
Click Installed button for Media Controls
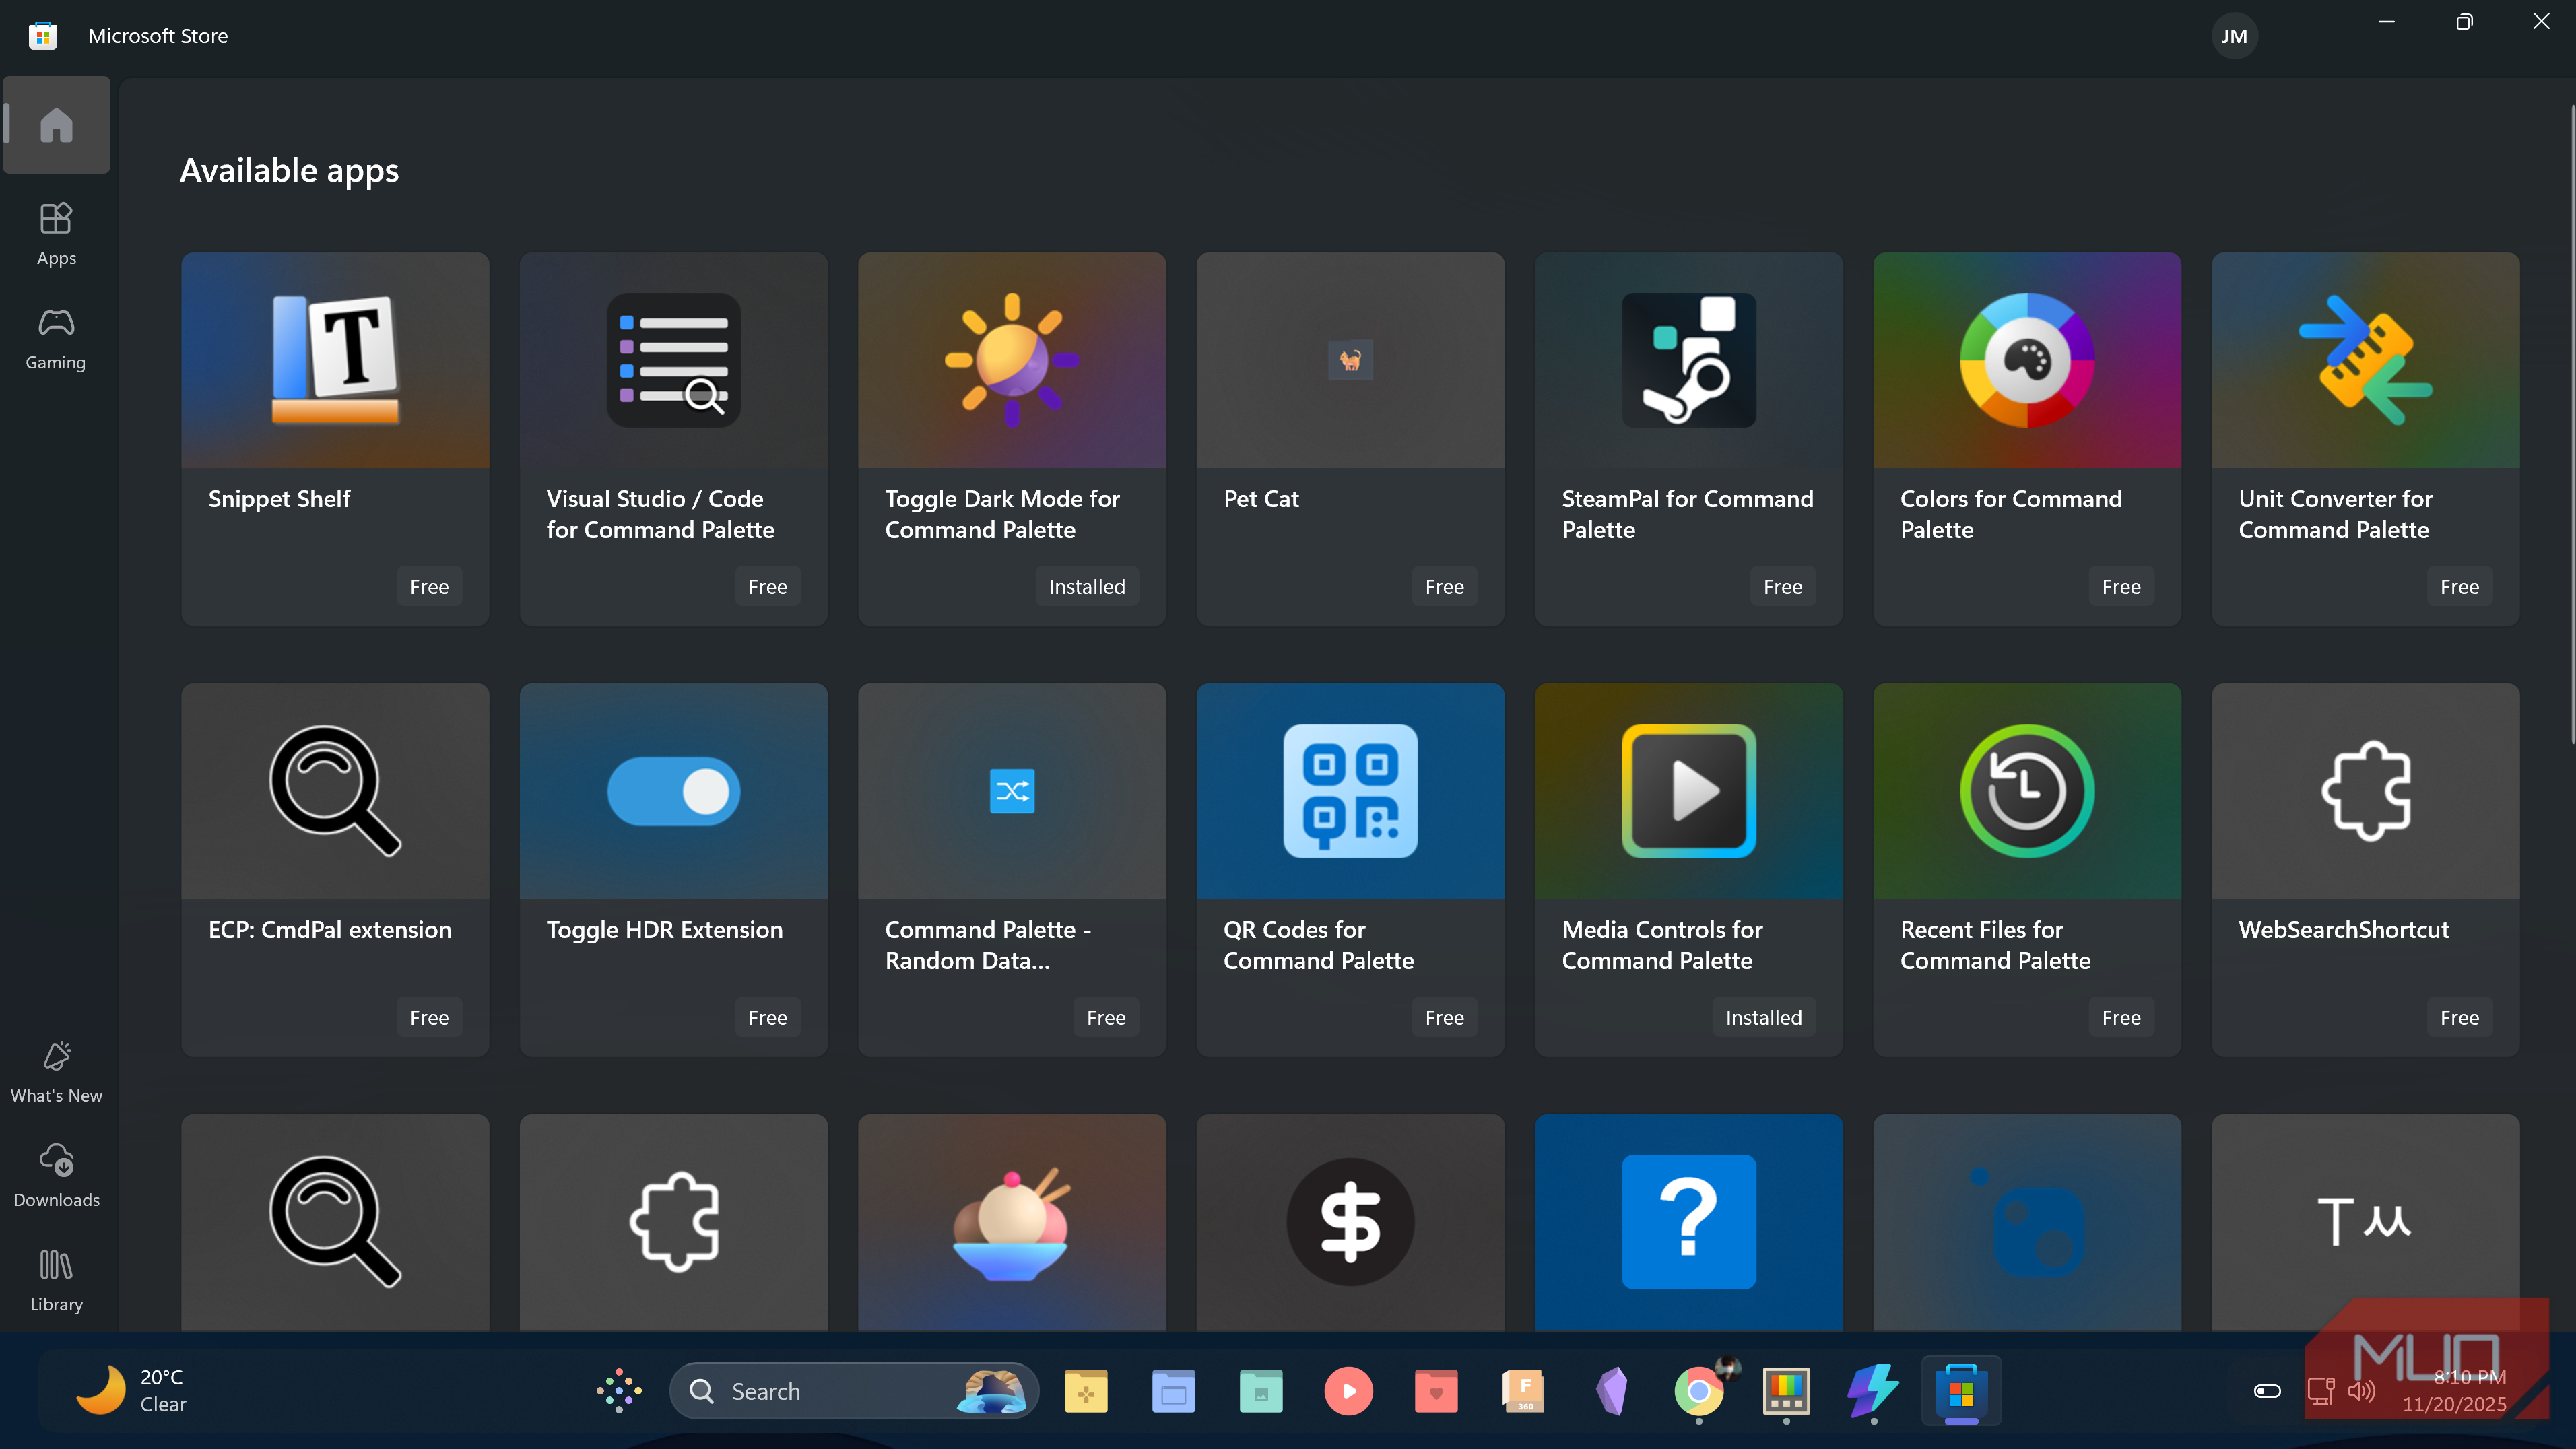click(x=1764, y=1018)
